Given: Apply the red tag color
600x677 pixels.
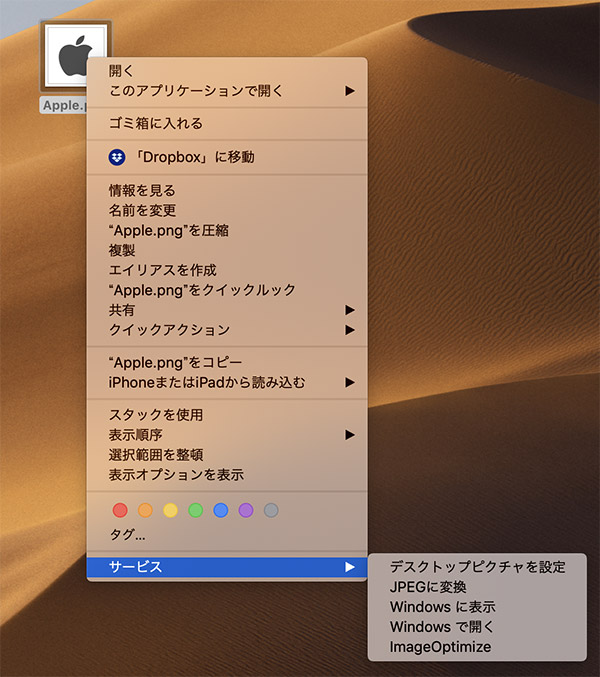Looking at the screenshot, I should pos(120,510).
